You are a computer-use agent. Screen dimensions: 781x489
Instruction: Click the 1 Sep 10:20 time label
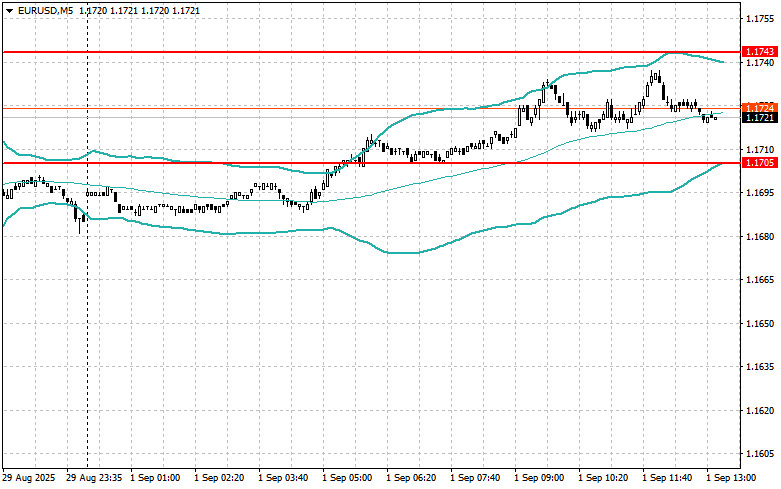[x=603, y=478]
